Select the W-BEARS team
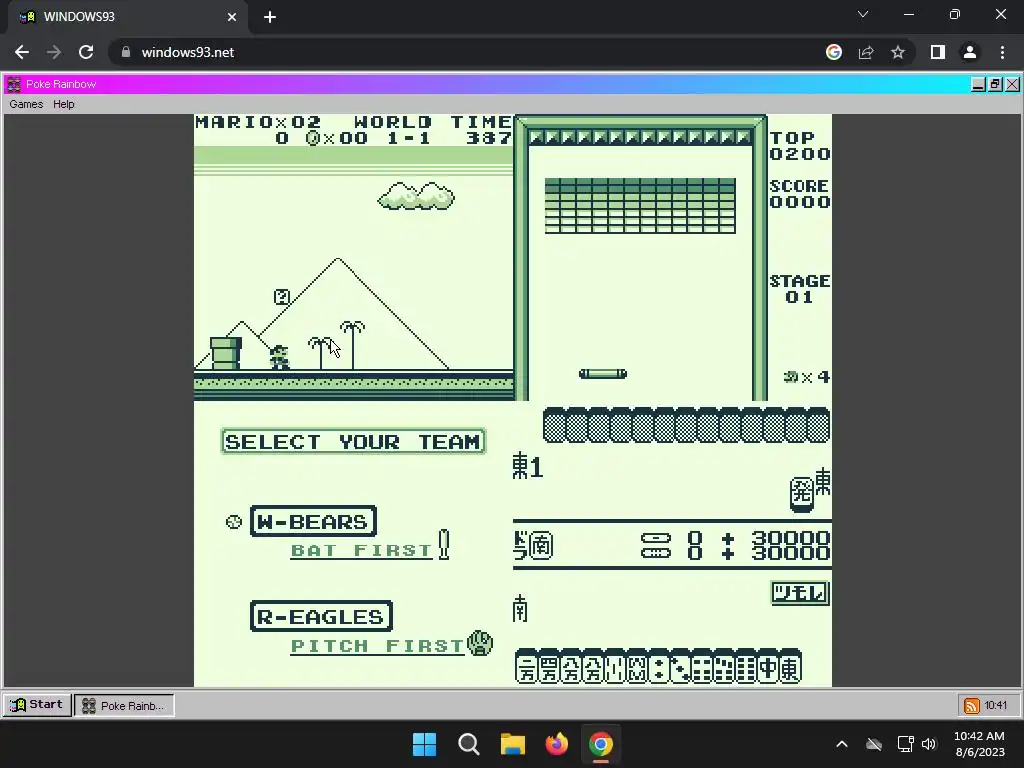The image size is (1024, 768). click(313, 521)
